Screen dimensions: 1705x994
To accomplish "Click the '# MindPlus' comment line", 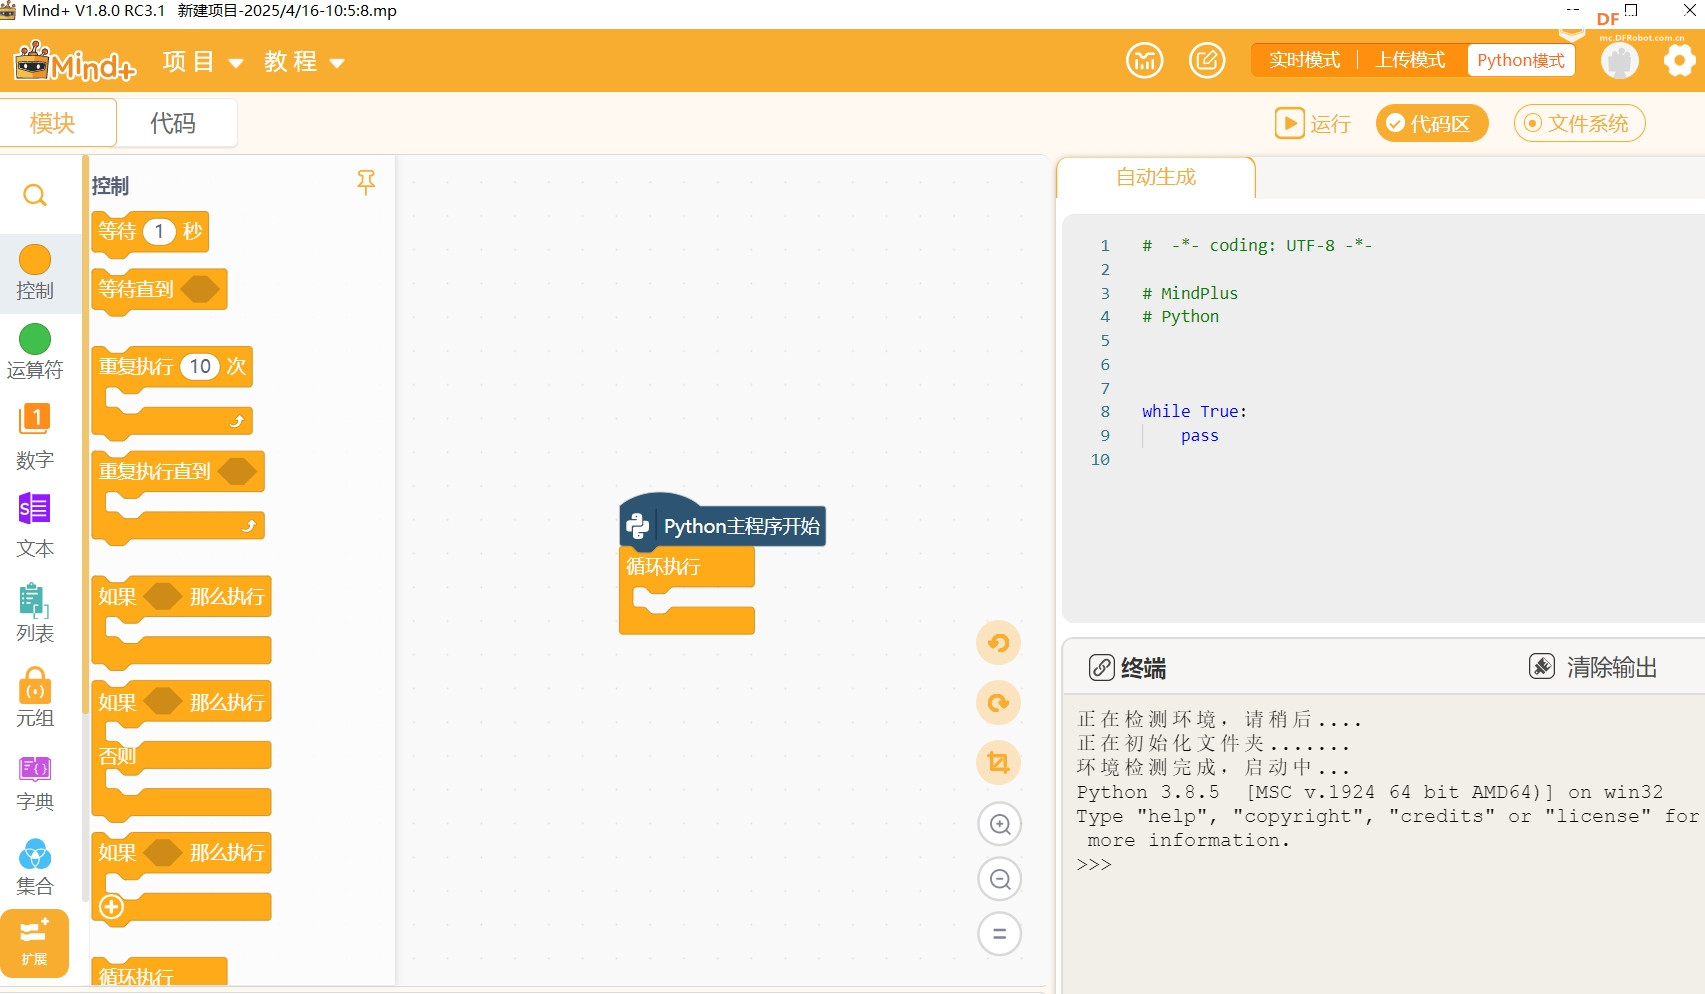I will click(1190, 293).
